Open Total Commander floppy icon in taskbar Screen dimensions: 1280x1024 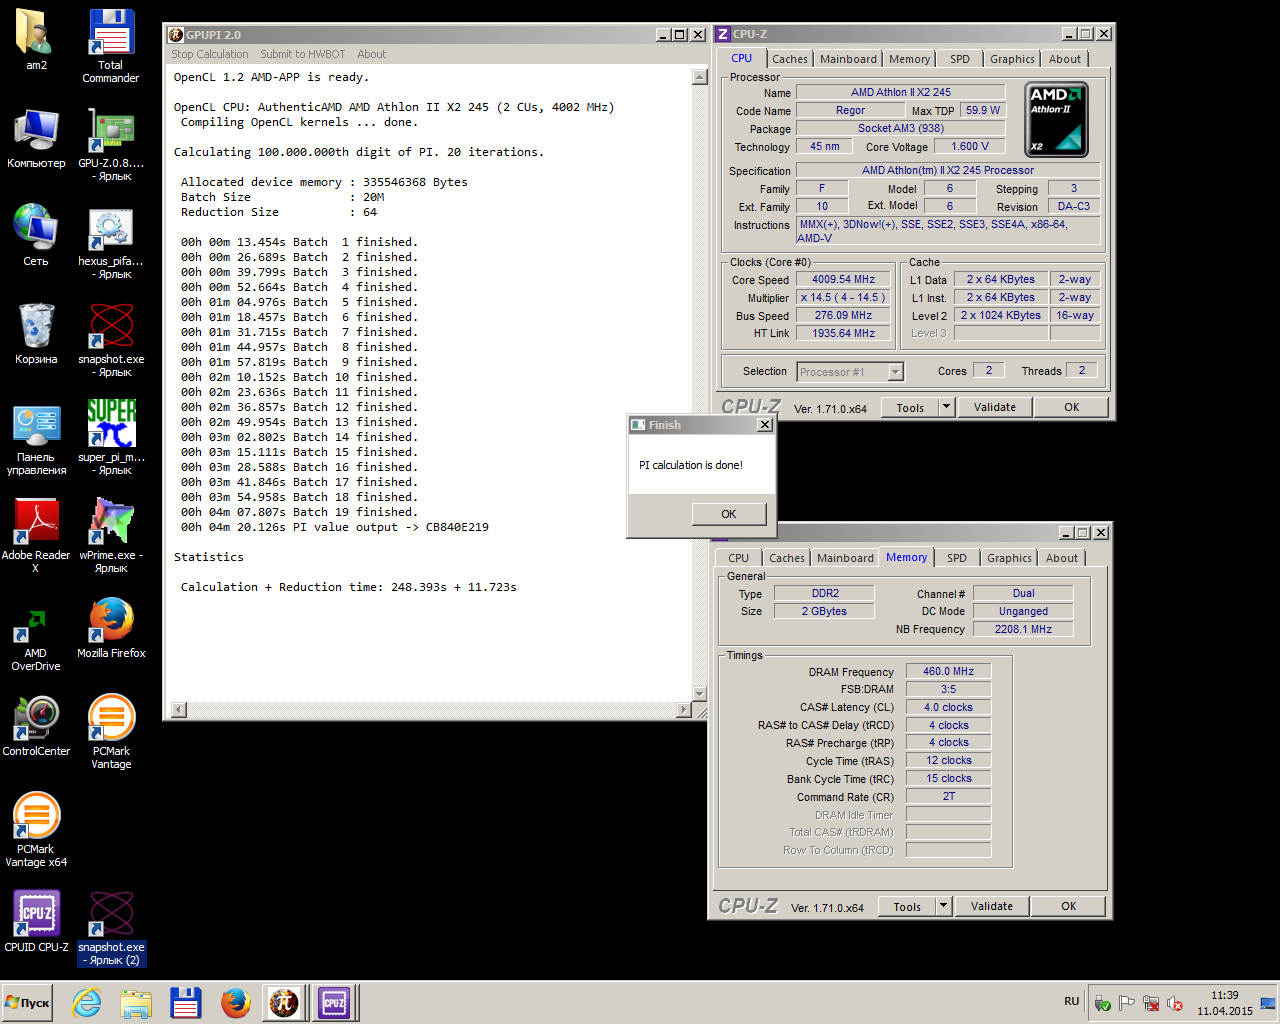(x=185, y=1002)
